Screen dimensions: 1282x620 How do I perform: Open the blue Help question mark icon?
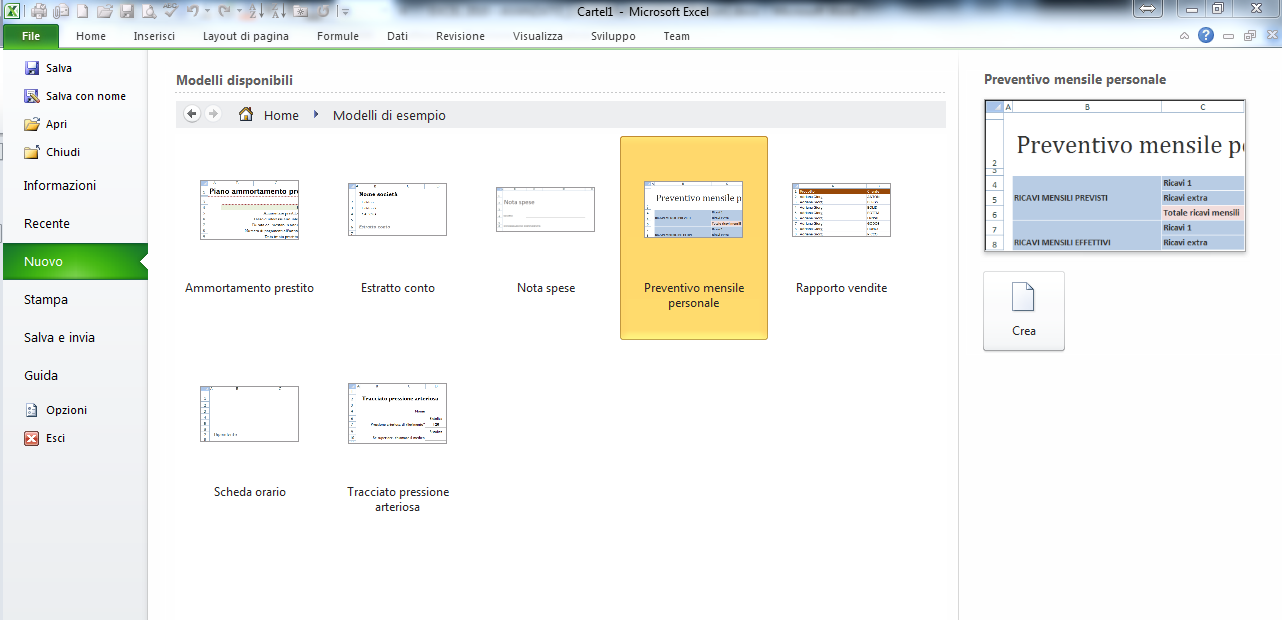coord(1206,35)
